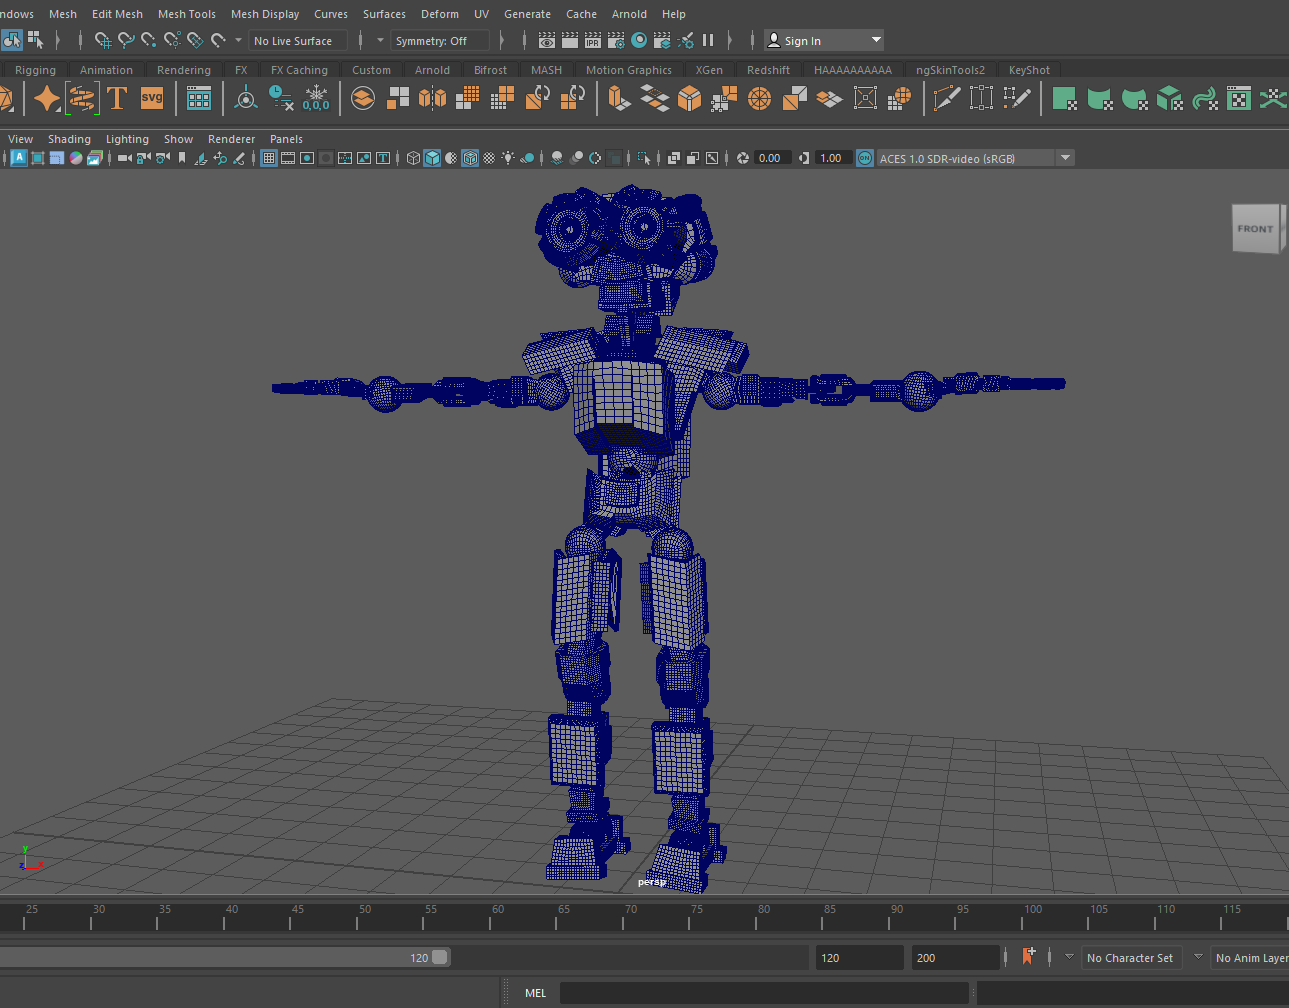Click the MEL script language button
The height and width of the screenshot is (1008, 1289).
click(535, 993)
